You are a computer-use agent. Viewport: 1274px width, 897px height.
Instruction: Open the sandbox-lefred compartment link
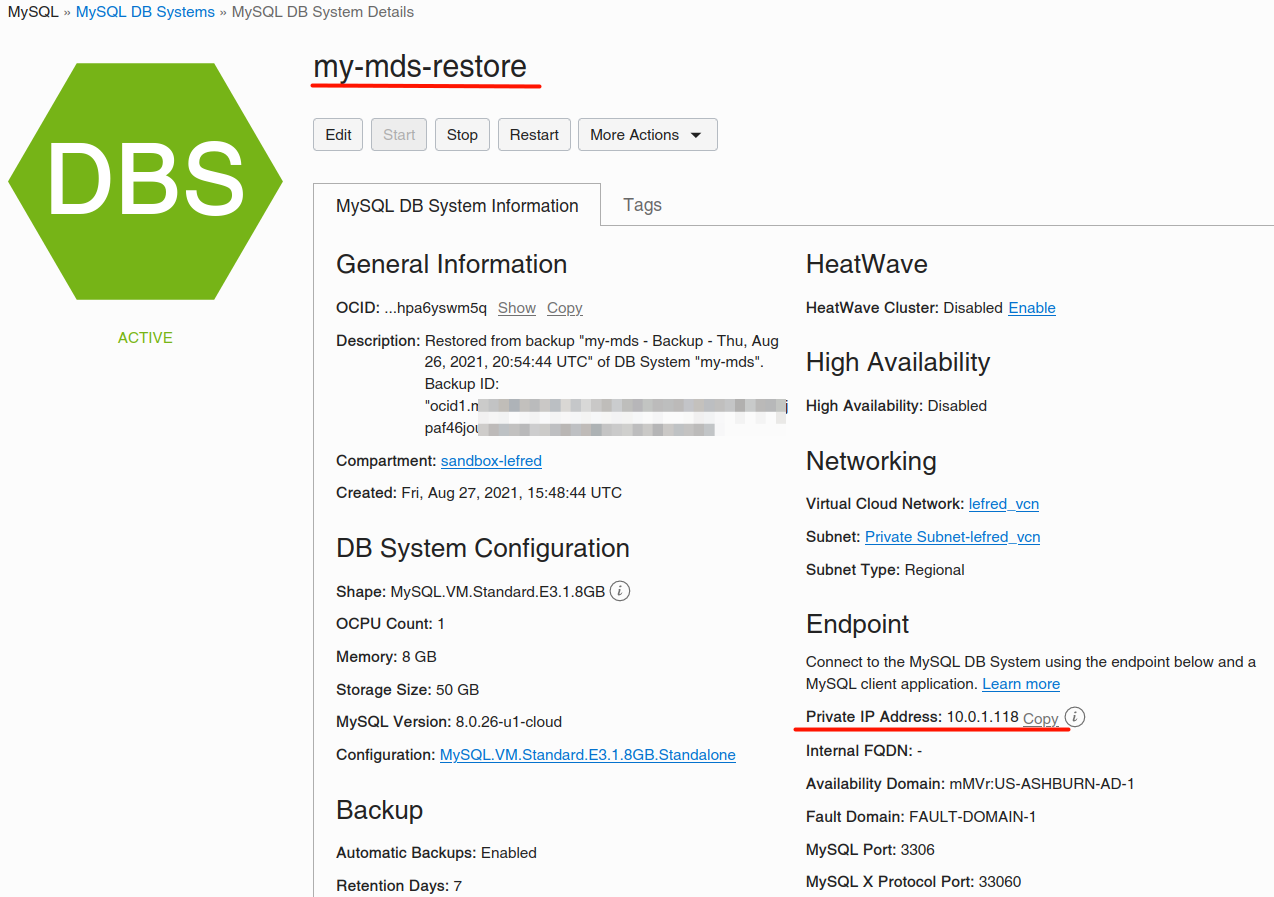(x=491, y=461)
